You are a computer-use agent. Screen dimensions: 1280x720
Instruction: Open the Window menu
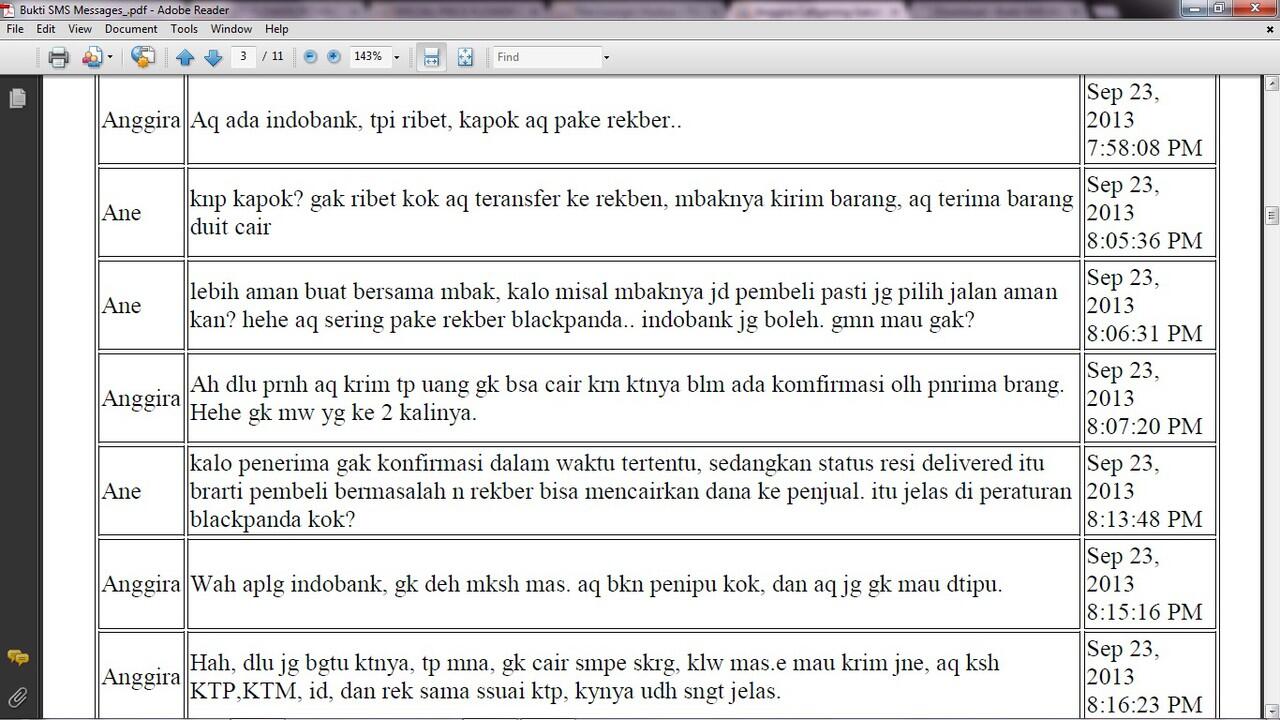tap(231, 29)
